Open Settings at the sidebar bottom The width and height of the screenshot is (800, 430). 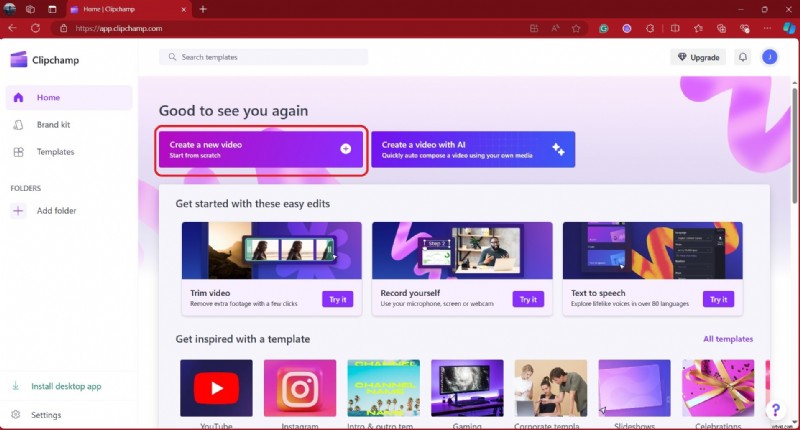46,415
